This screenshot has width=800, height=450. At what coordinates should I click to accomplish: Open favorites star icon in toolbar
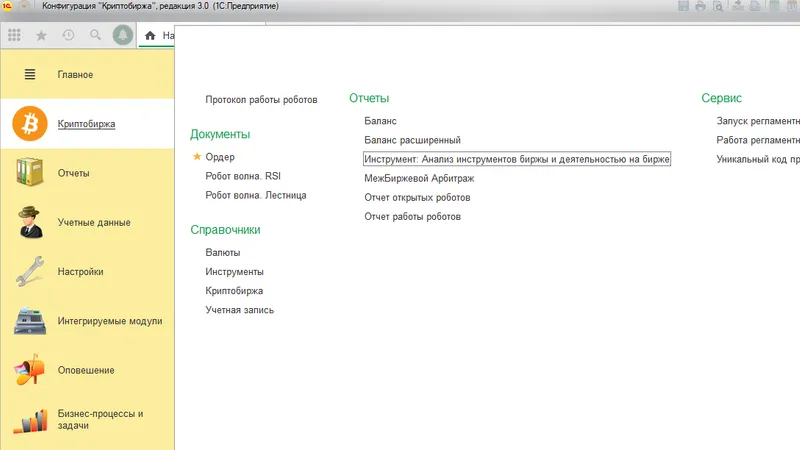point(41,35)
